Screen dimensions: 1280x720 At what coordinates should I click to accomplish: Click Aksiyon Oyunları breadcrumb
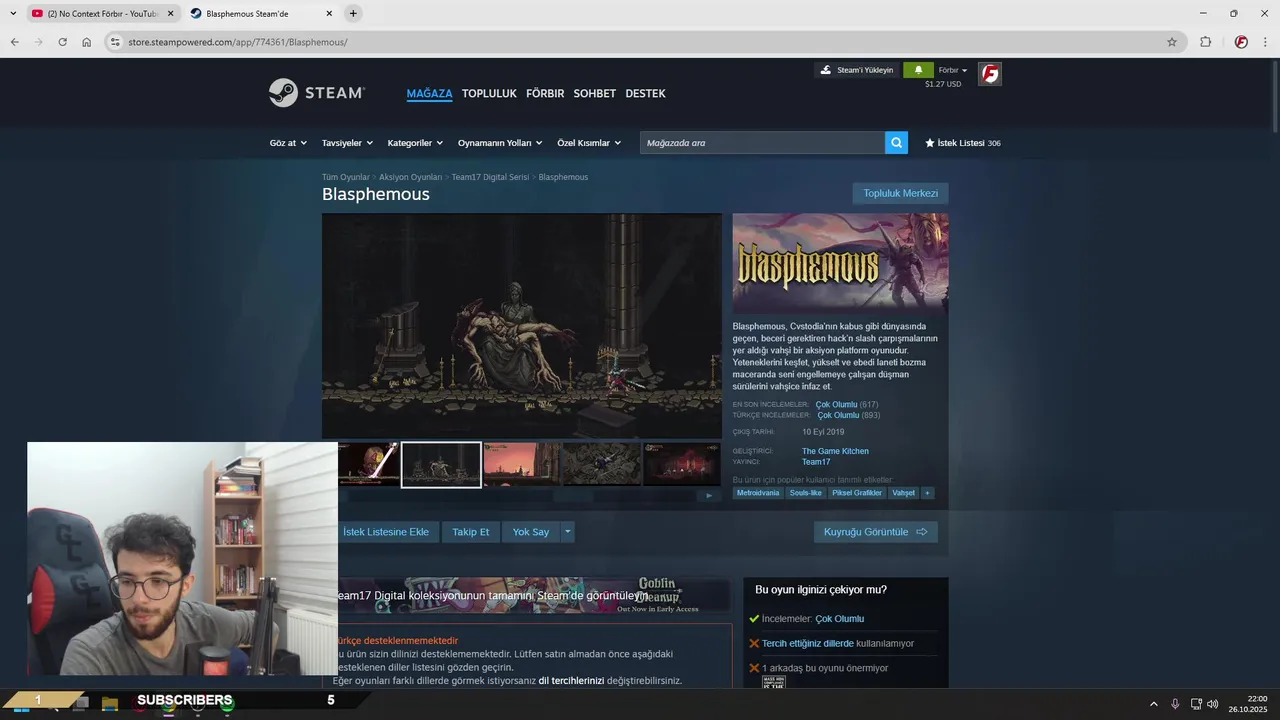click(410, 177)
